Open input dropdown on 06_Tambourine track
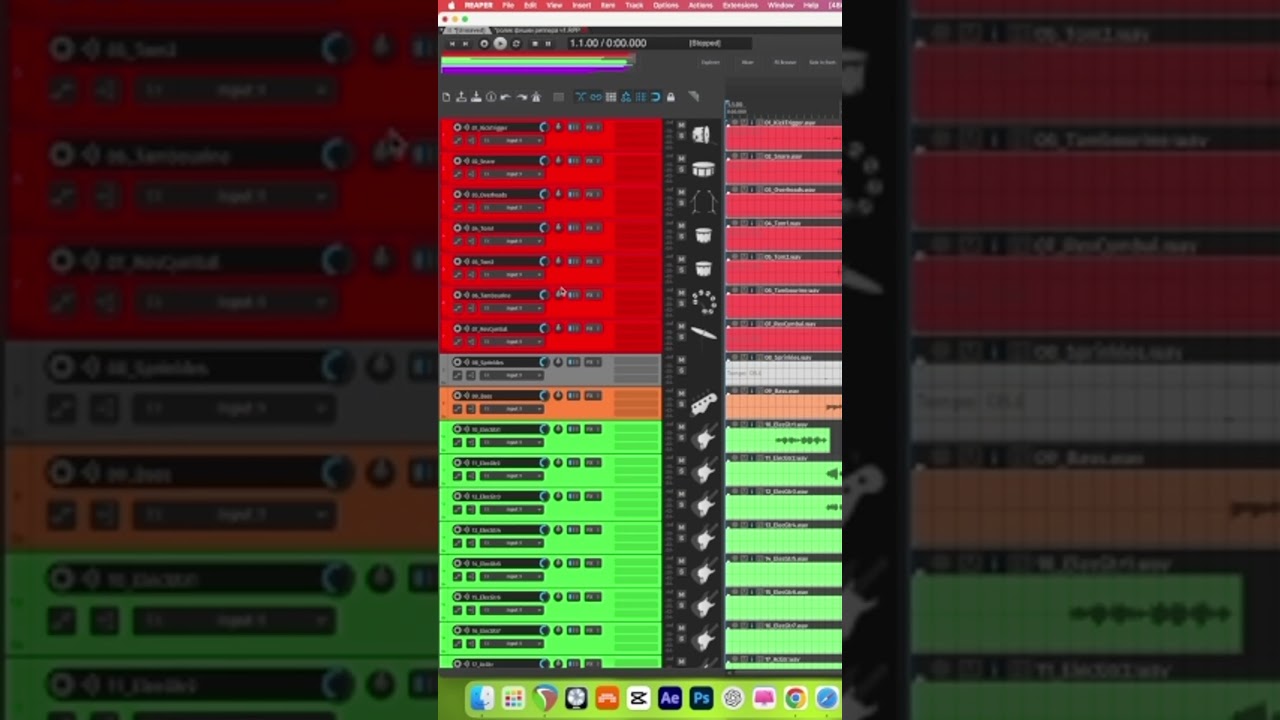 coord(512,308)
